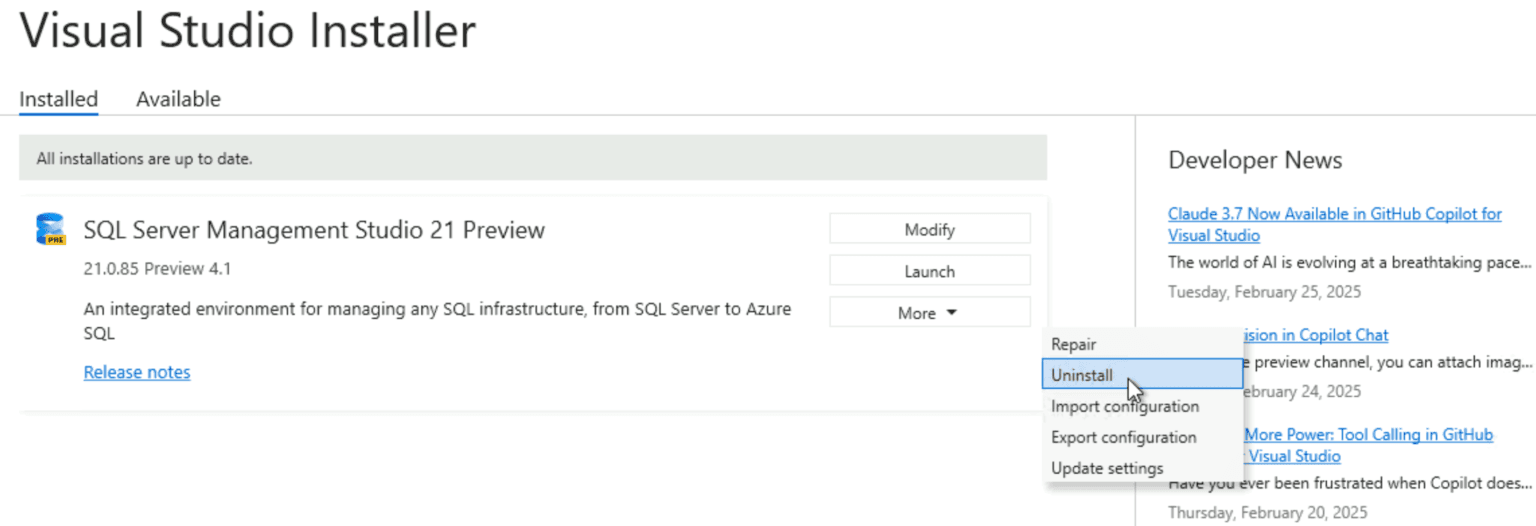
Task: Pick Import configuration from the menu
Action: click(1124, 406)
